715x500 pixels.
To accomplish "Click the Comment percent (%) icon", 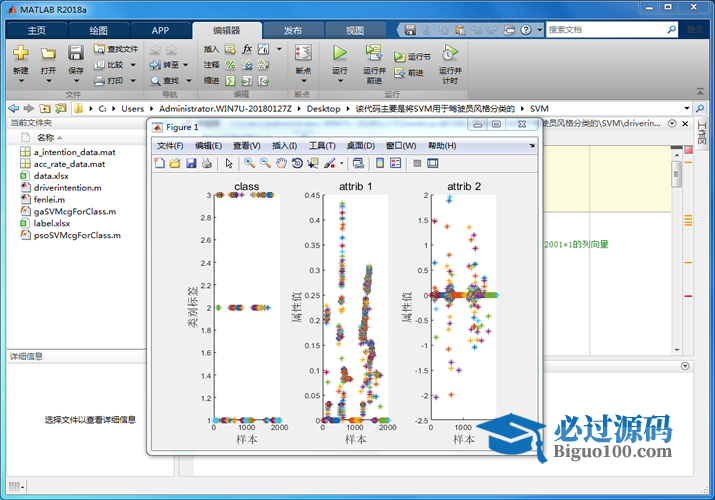I will click(x=230, y=65).
